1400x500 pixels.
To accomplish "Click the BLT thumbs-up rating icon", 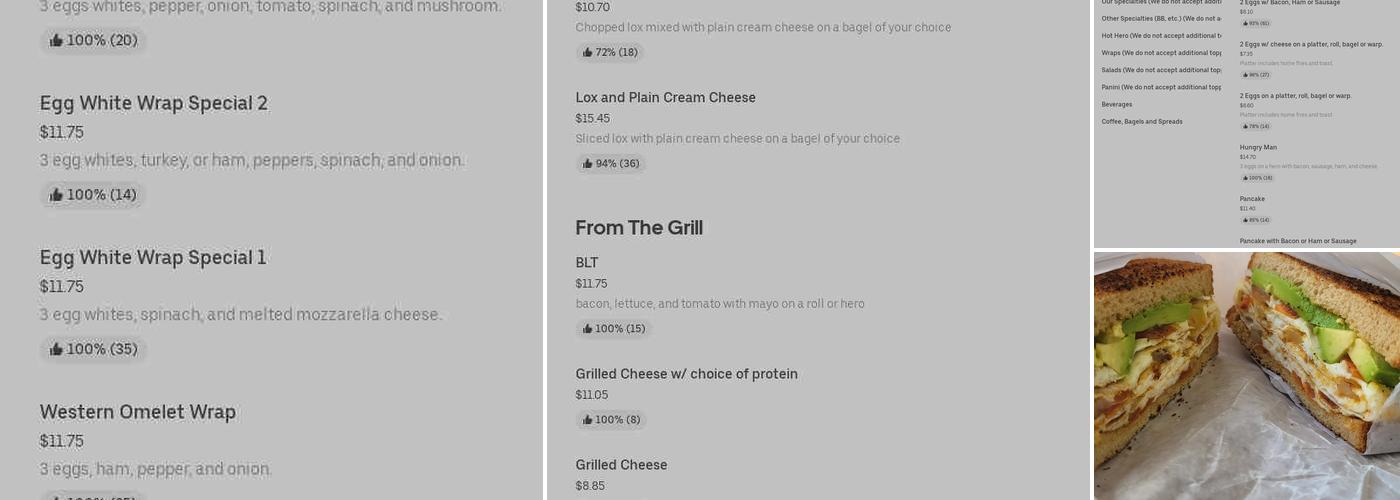I will tap(588, 329).
